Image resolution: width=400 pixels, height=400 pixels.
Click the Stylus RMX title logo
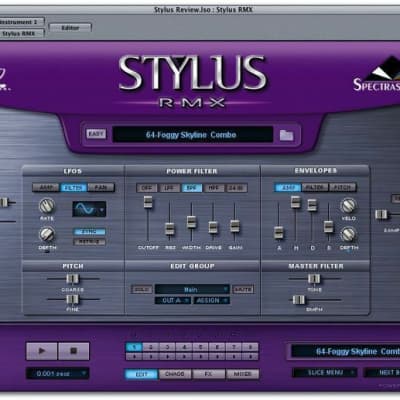coord(192,81)
